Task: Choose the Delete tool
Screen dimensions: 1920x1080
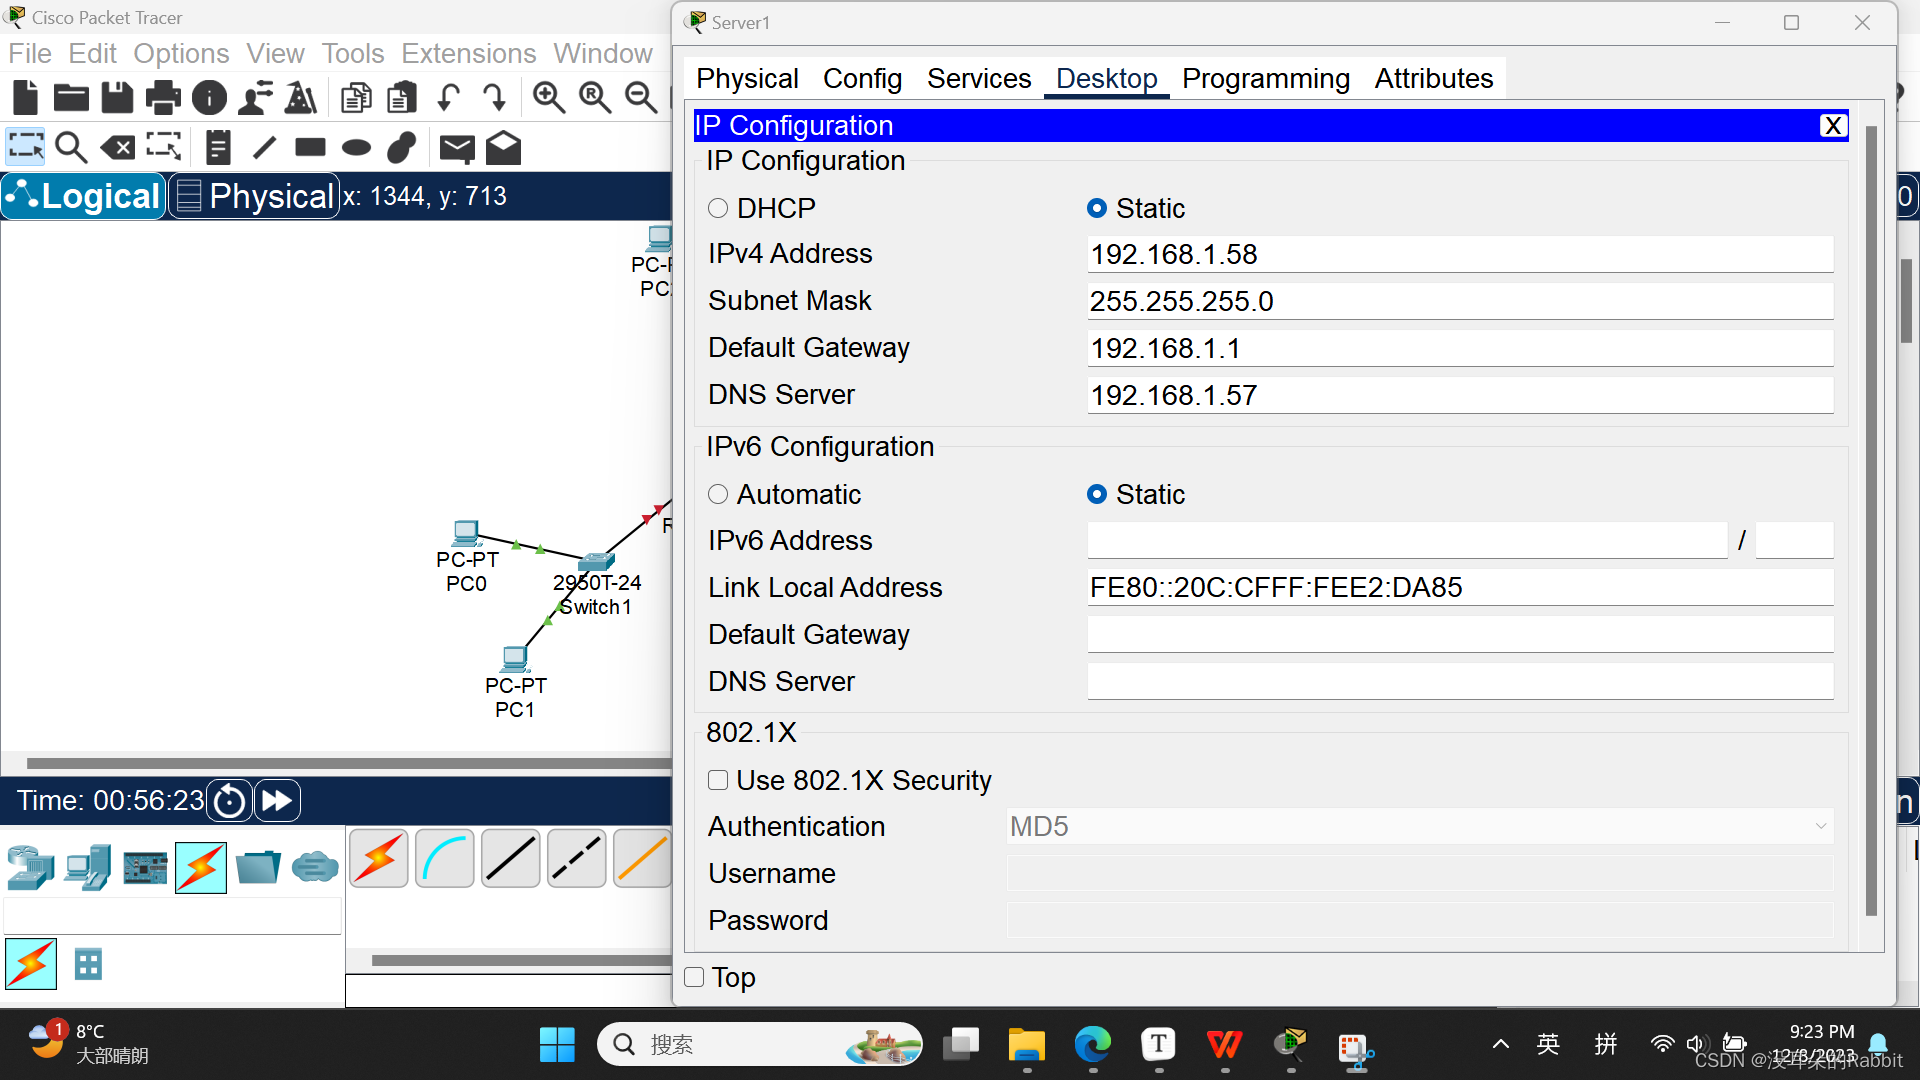Action: click(x=118, y=148)
